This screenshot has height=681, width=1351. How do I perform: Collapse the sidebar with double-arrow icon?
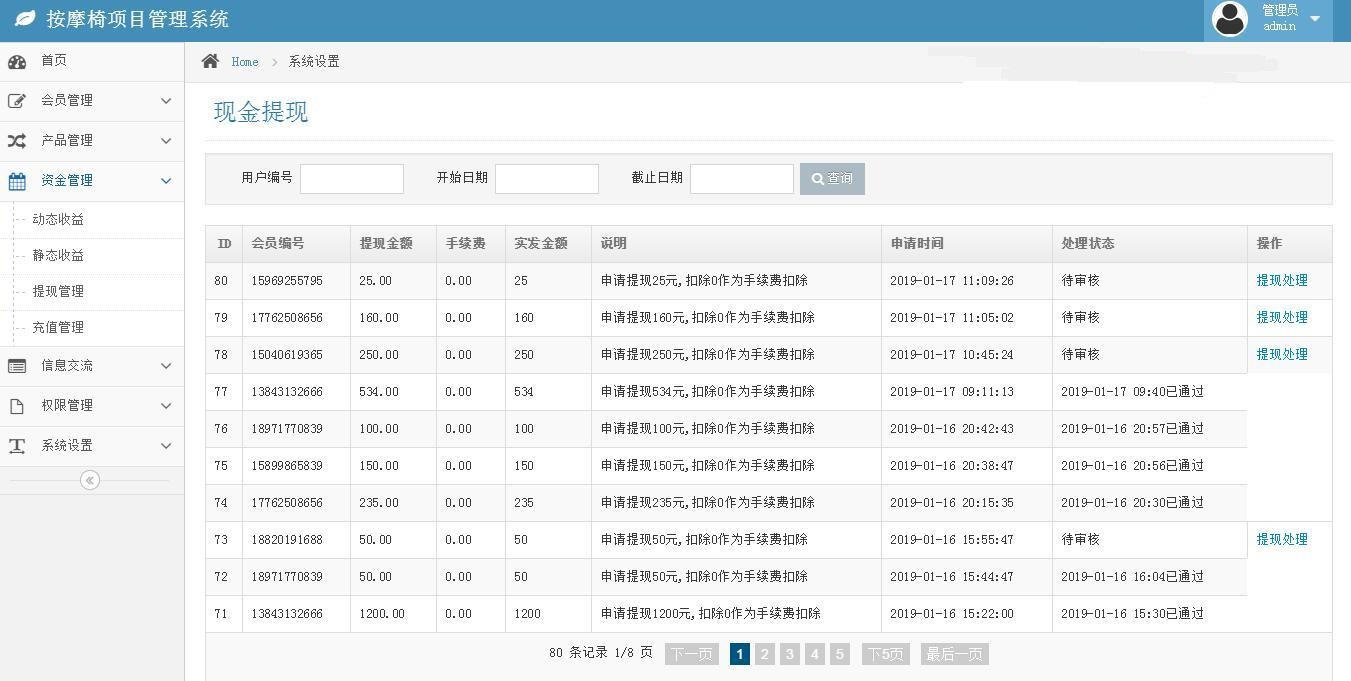point(90,480)
